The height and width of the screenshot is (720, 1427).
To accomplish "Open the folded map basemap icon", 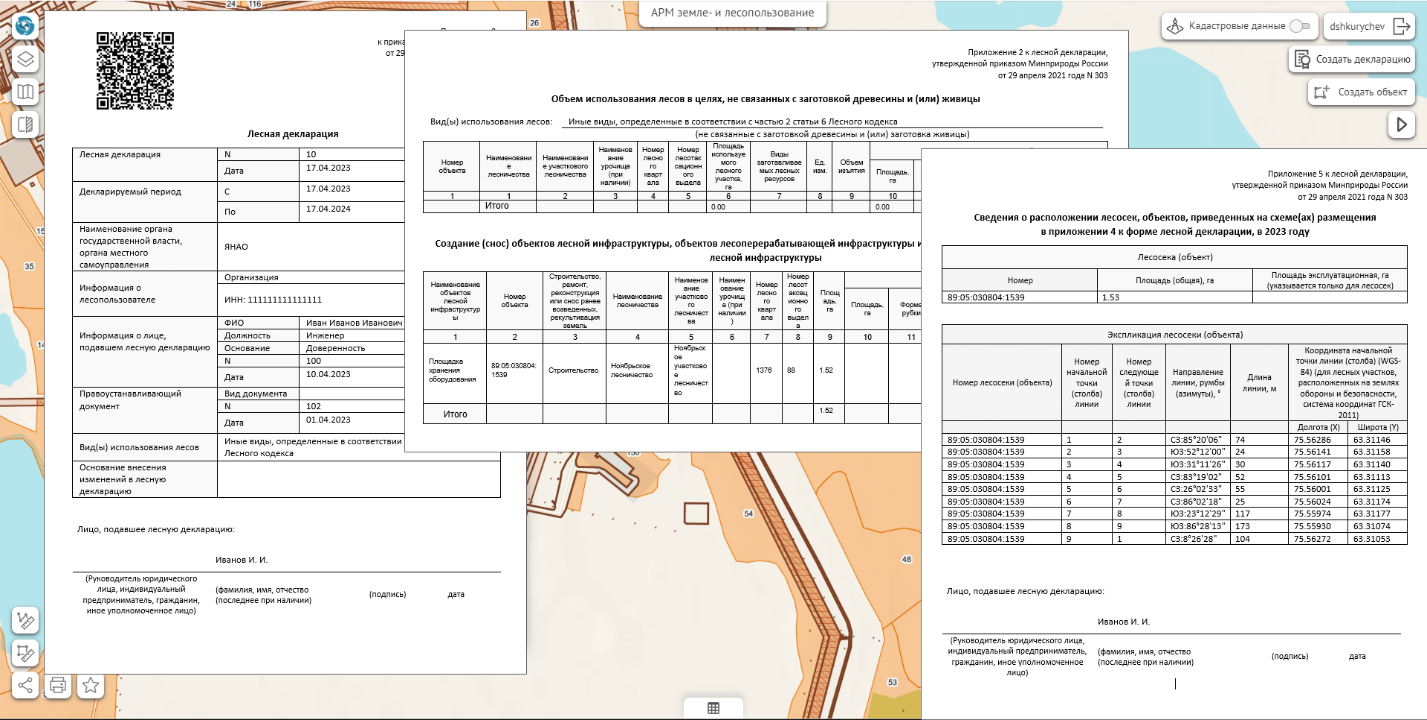I will pyautogui.click(x=25, y=92).
